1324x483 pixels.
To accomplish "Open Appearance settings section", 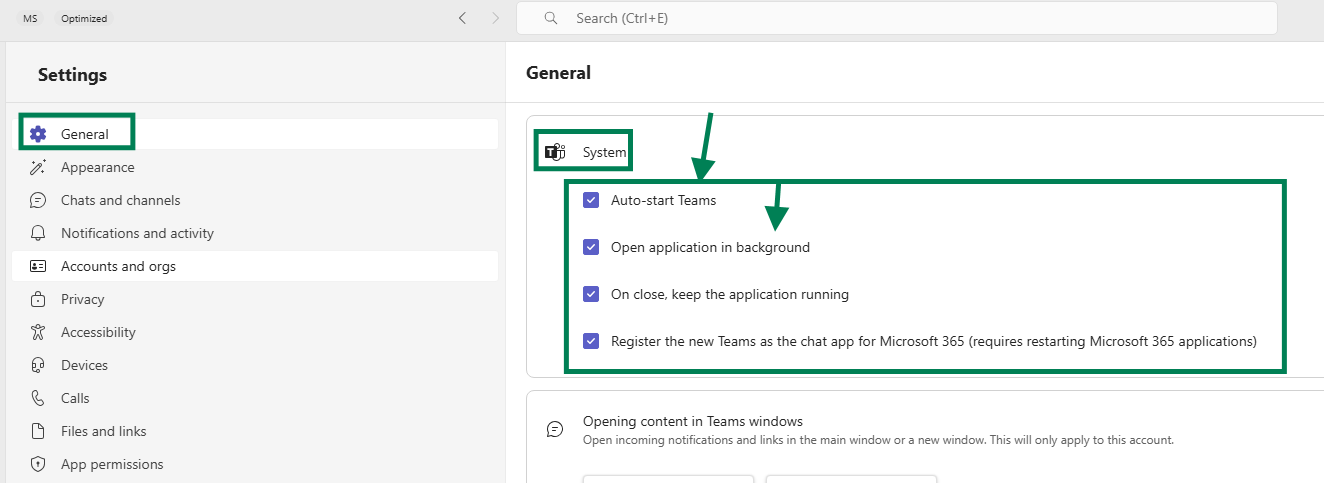I will point(255,167).
